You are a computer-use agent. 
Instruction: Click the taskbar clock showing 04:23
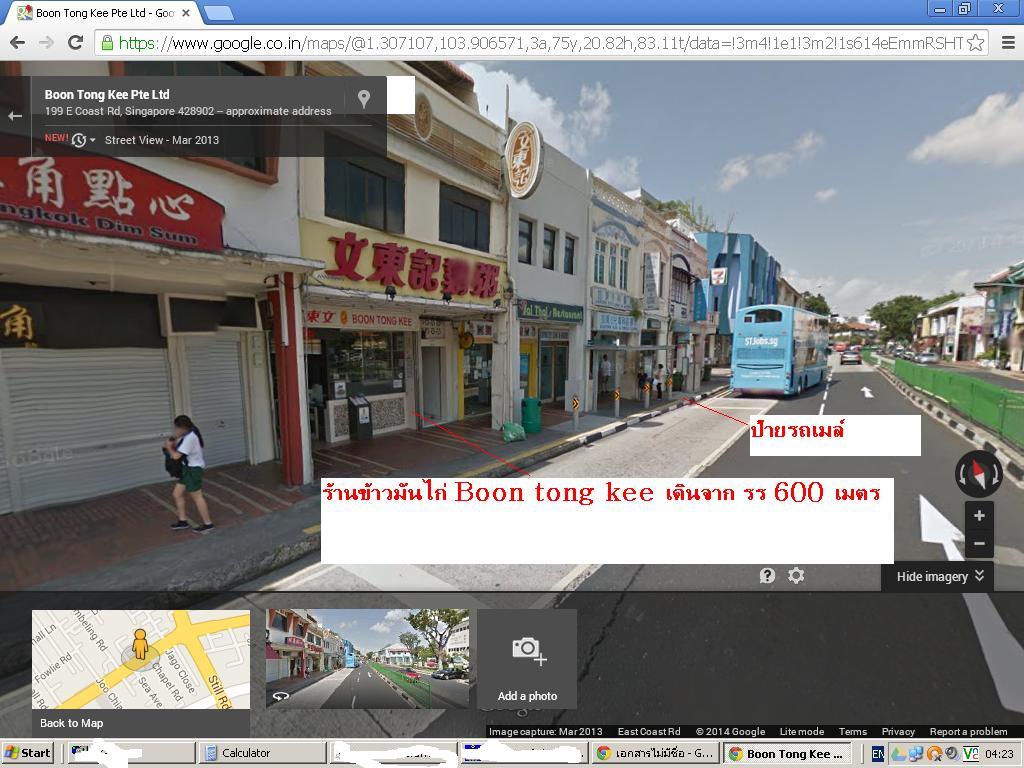(x=999, y=754)
